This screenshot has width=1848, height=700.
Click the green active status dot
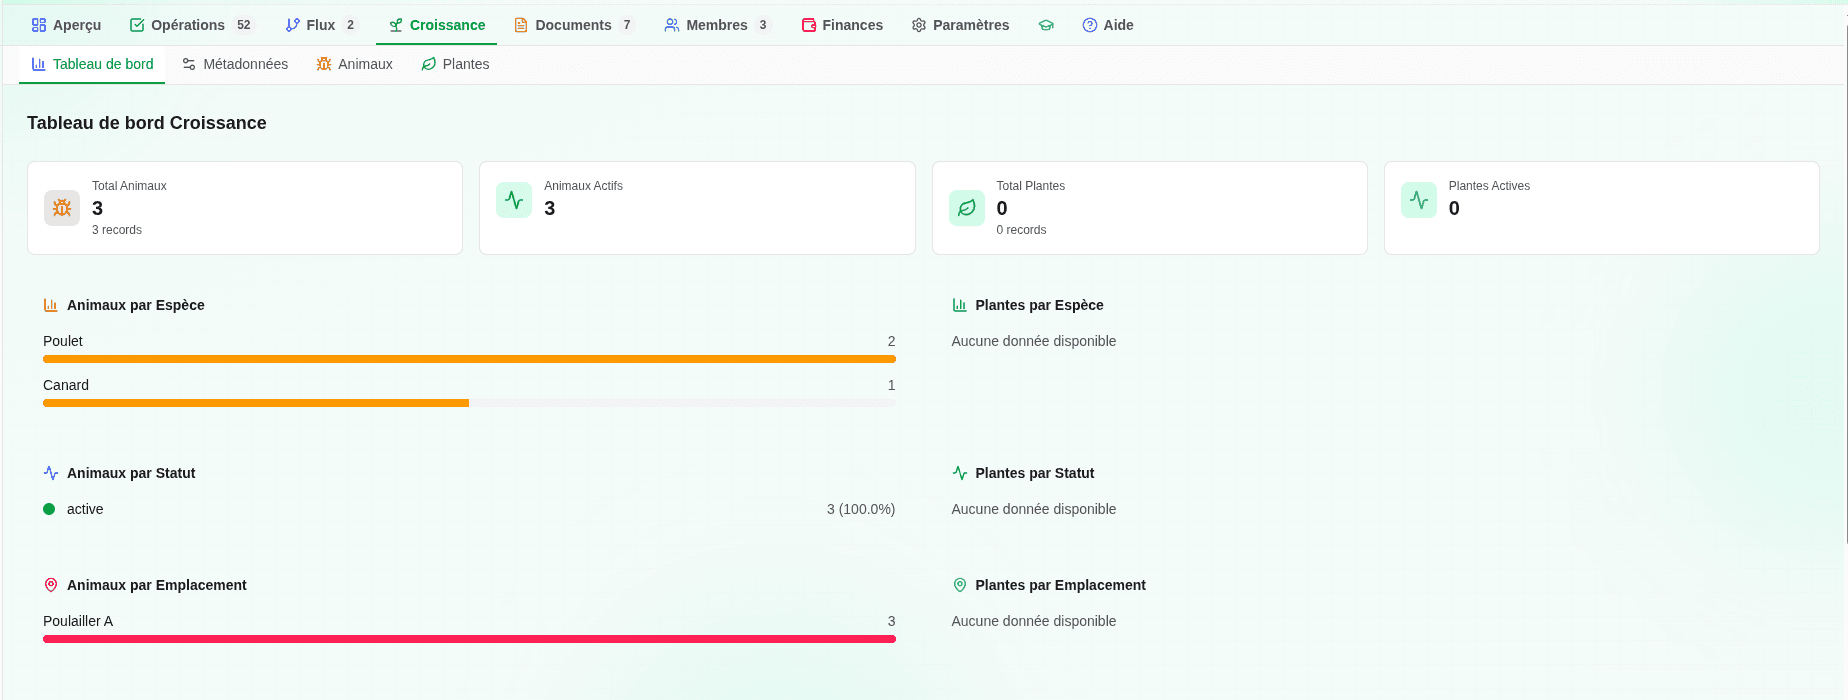pos(49,509)
